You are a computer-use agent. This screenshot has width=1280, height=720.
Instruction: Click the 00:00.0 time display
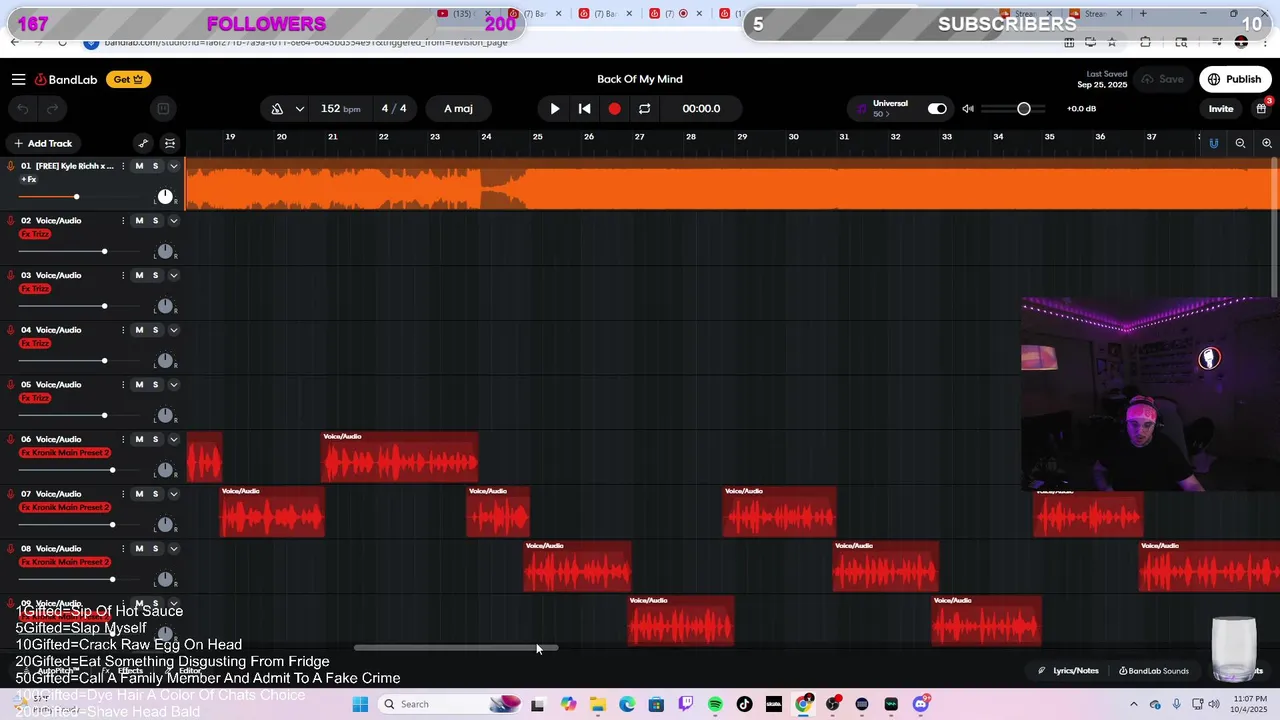tap(701, 109)
